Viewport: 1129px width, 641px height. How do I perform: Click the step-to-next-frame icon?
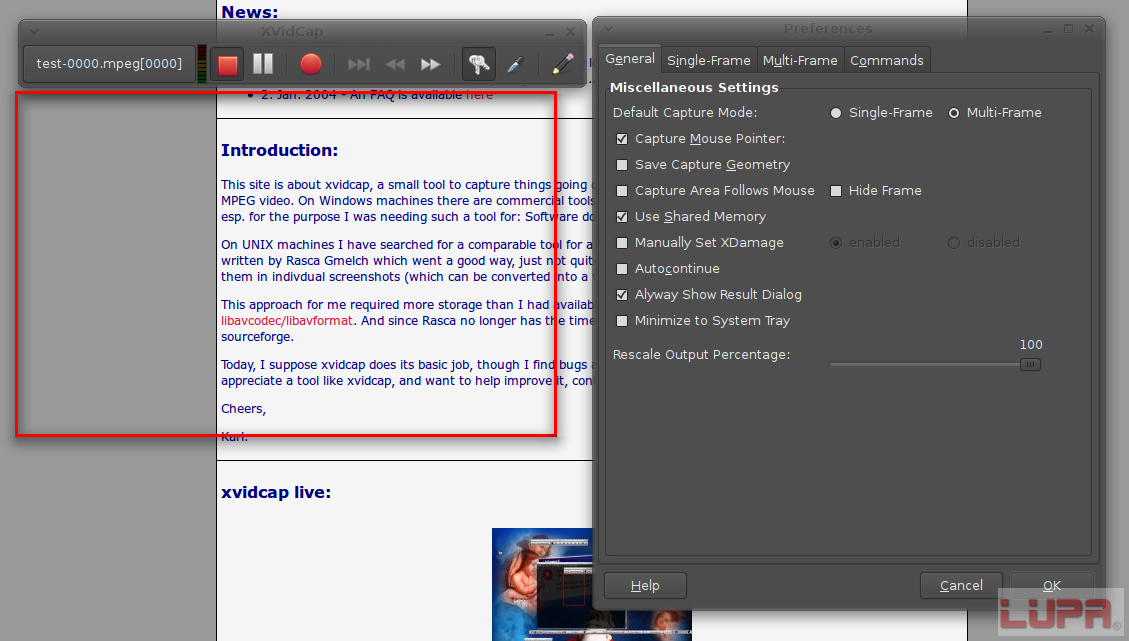358,65
